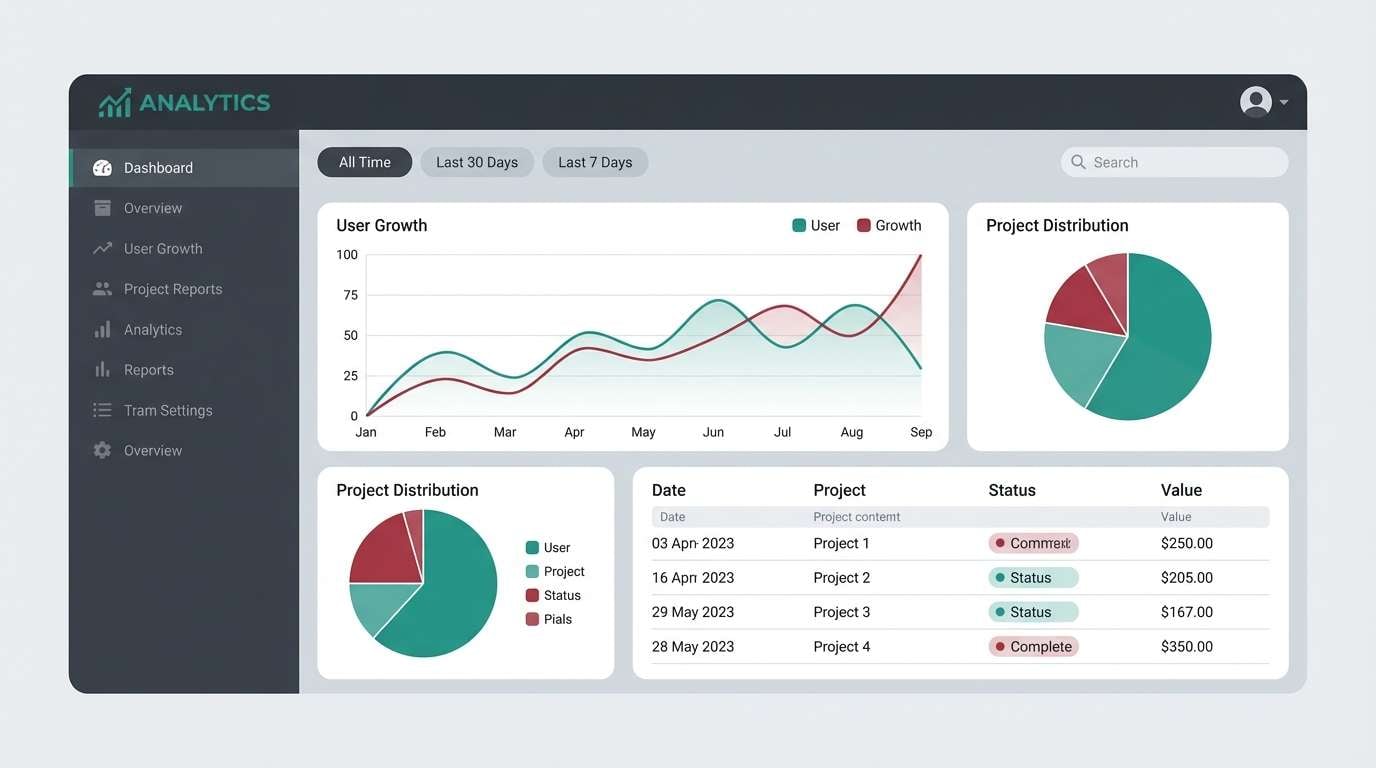Click the Overview panel icon
Viewport: 1376px width, 768px height.
coord(102,208)
